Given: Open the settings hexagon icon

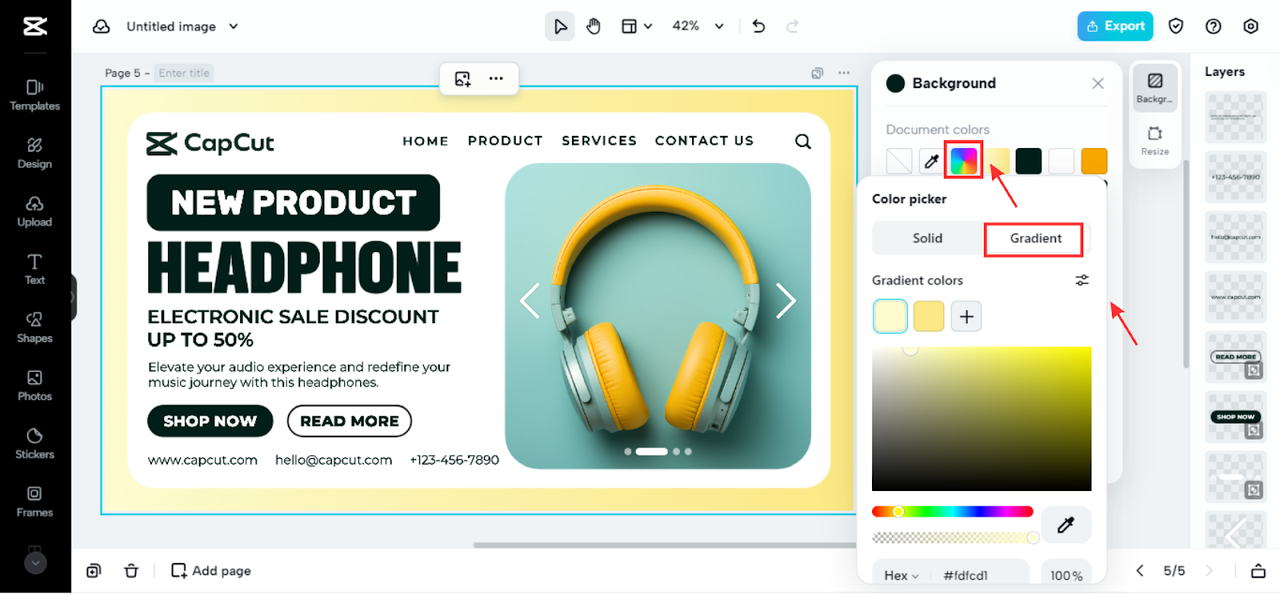Looking at the screenshot, I should point(1251,27).
